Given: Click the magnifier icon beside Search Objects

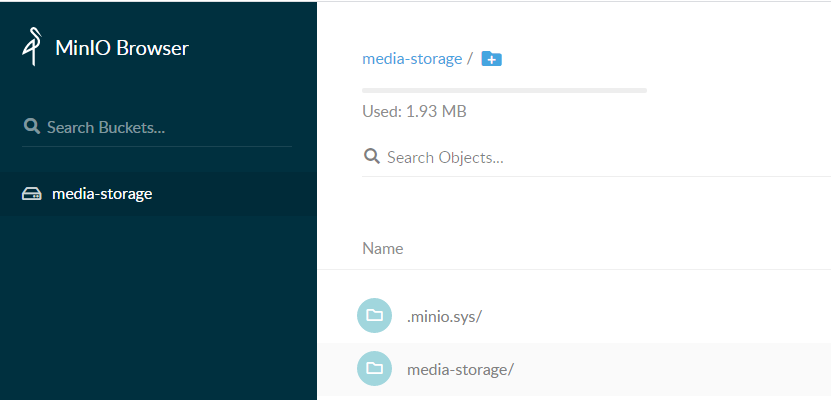Looking at the screenshot, I should [x=372, y=156].
